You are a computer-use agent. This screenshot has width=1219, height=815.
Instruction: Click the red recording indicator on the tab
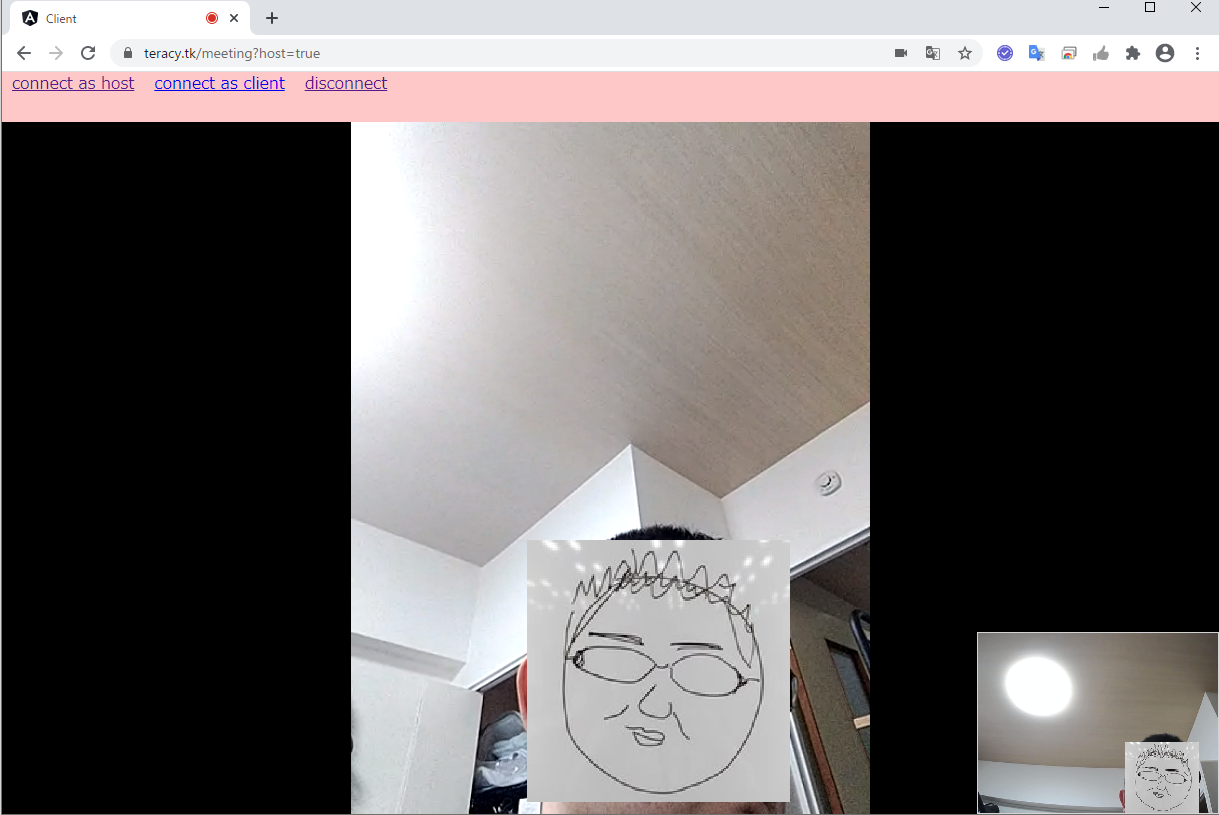pyautogui.click(x=210, y=17)
